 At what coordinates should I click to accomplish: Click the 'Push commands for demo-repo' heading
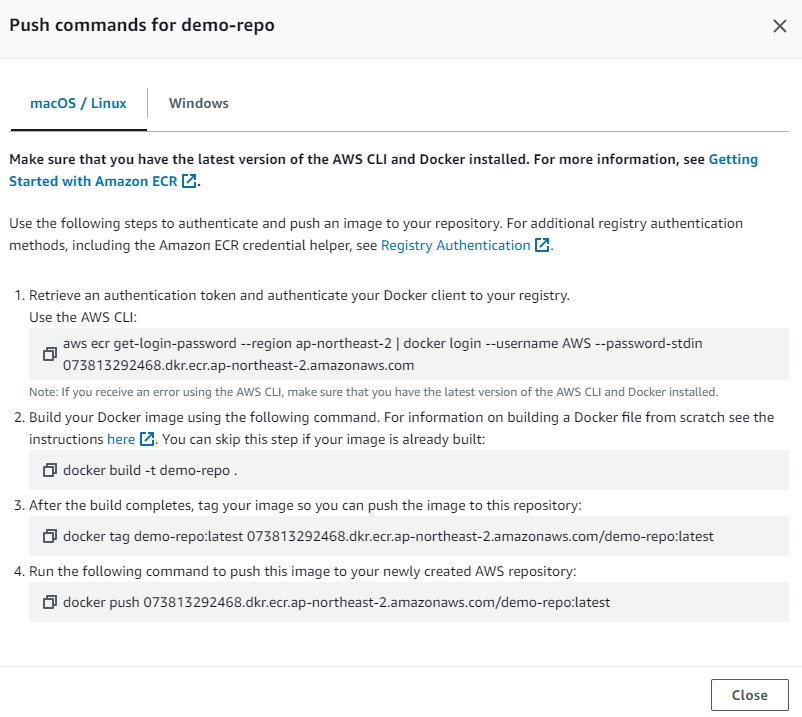pyautogui.click(x=142, y=25)
